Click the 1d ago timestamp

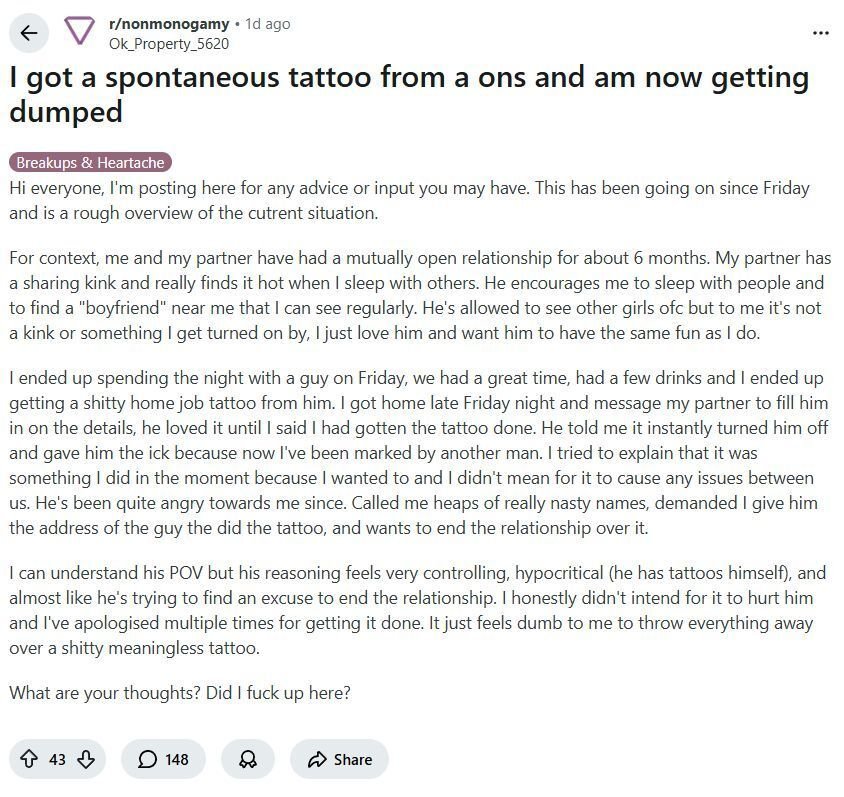click(268, 23)
